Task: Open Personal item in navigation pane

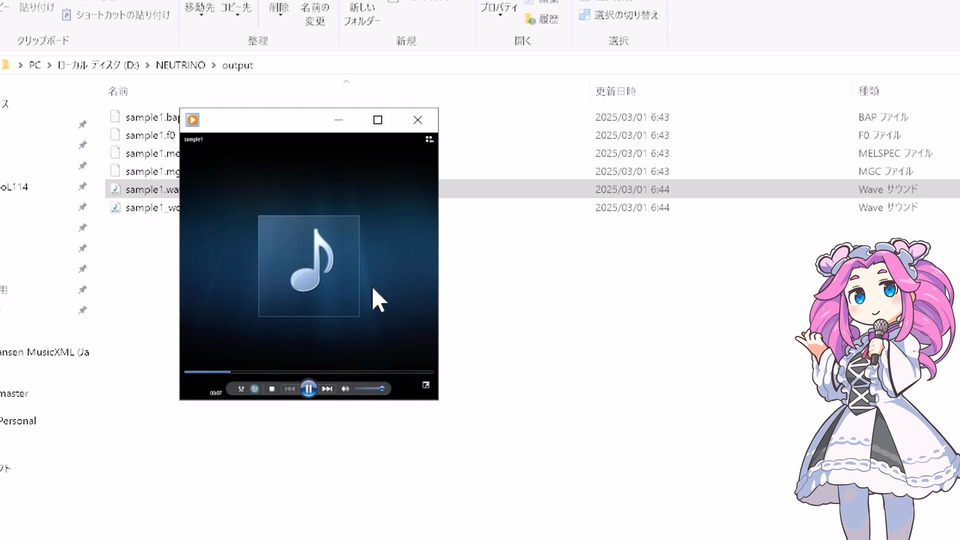Action: click(x=18, y=421)
